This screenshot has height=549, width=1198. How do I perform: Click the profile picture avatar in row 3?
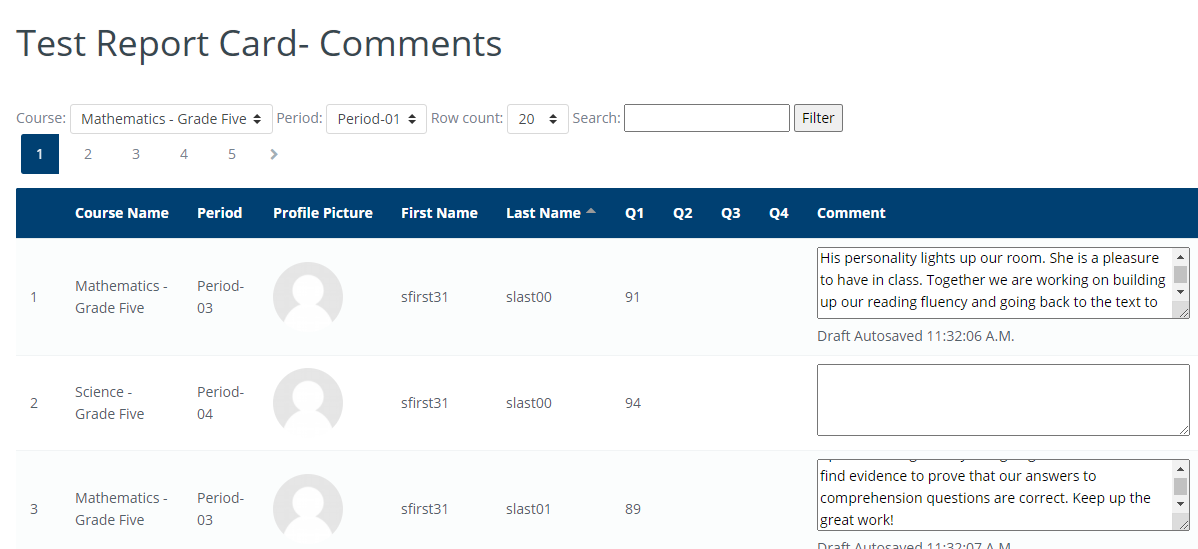click(308, 509)
